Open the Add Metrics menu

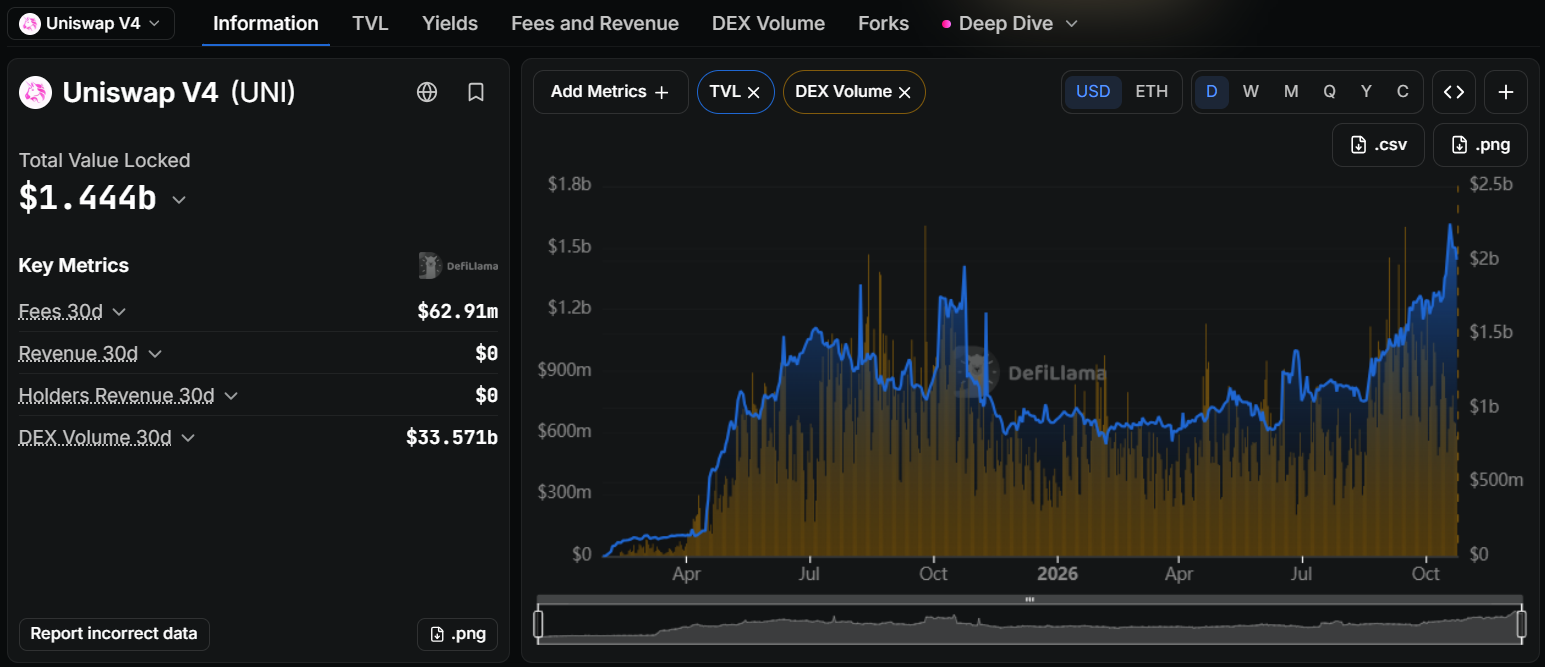pos(611,92)
